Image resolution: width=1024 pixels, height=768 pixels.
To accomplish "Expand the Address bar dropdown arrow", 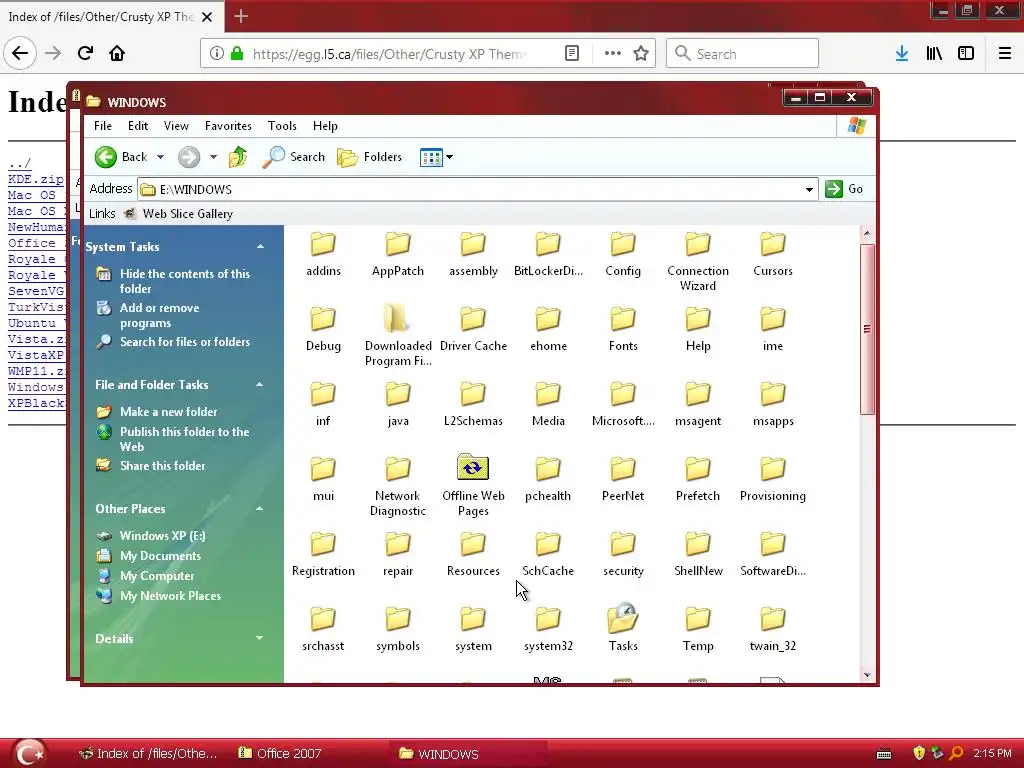I will tap(809, 189).
